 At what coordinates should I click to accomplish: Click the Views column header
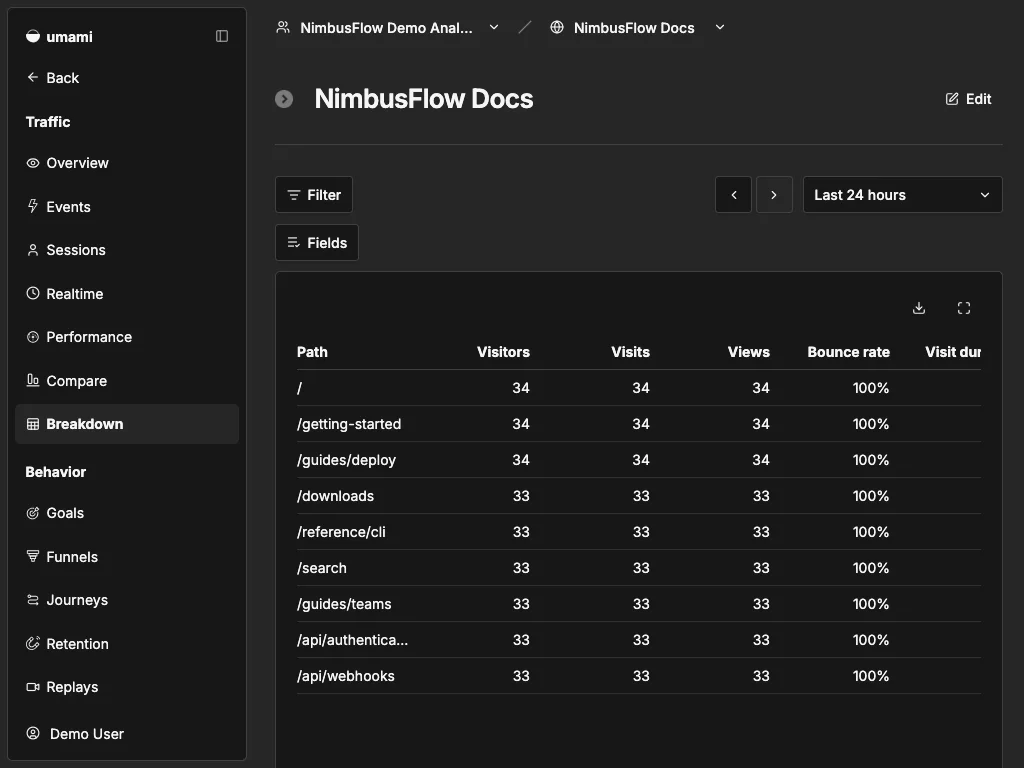pyautogui.click(x=749, y=352)
